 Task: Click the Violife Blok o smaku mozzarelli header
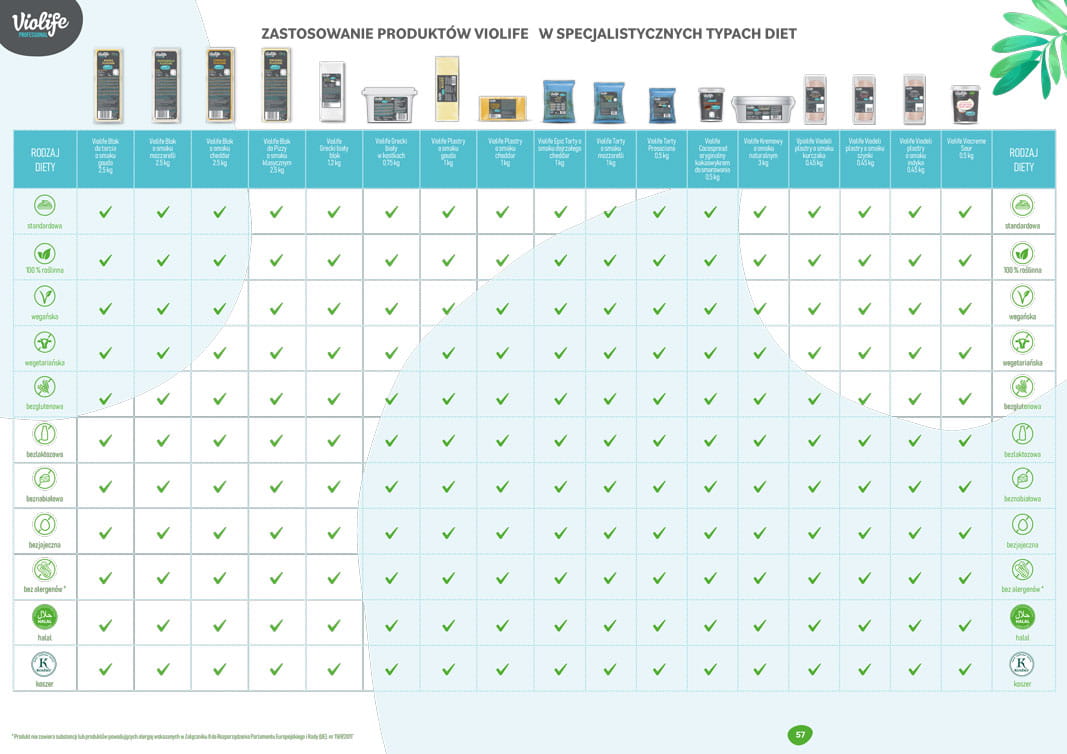pos(163,150)
